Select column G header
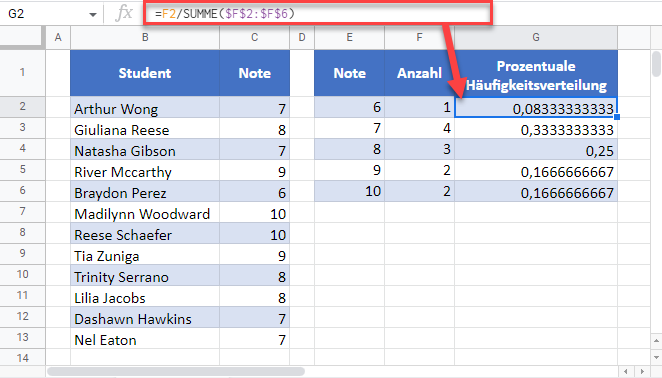This screenshot has width=662, height=378. point(536,38)
